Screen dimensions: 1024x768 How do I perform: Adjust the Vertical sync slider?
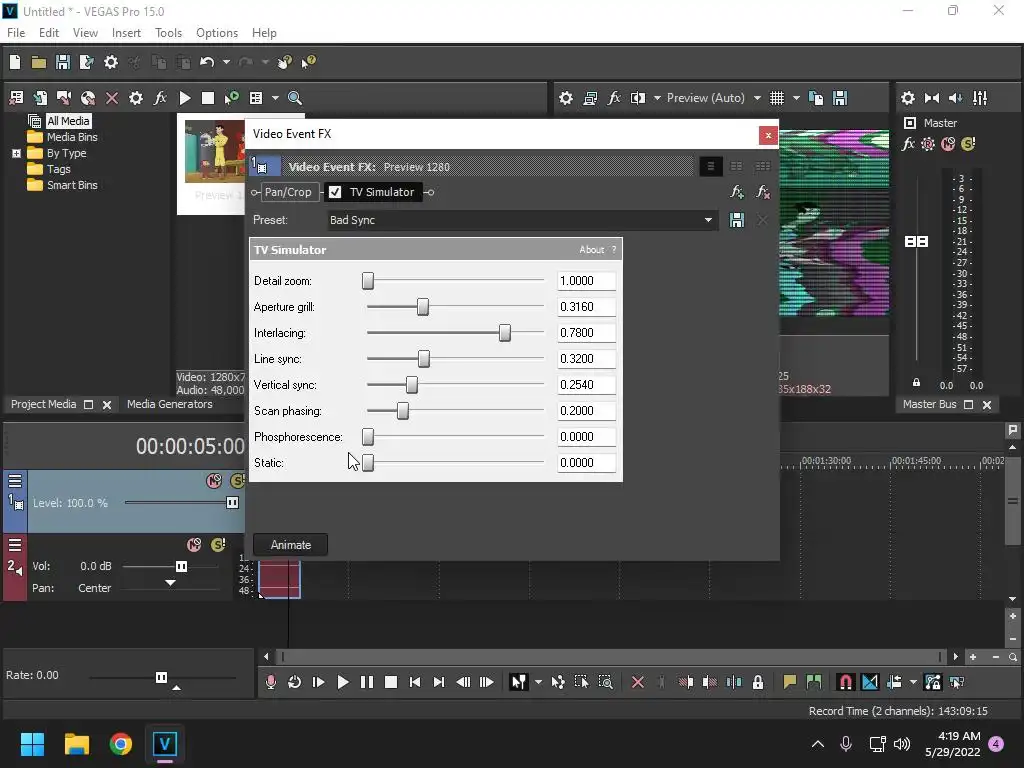click(x=411, y=385)
